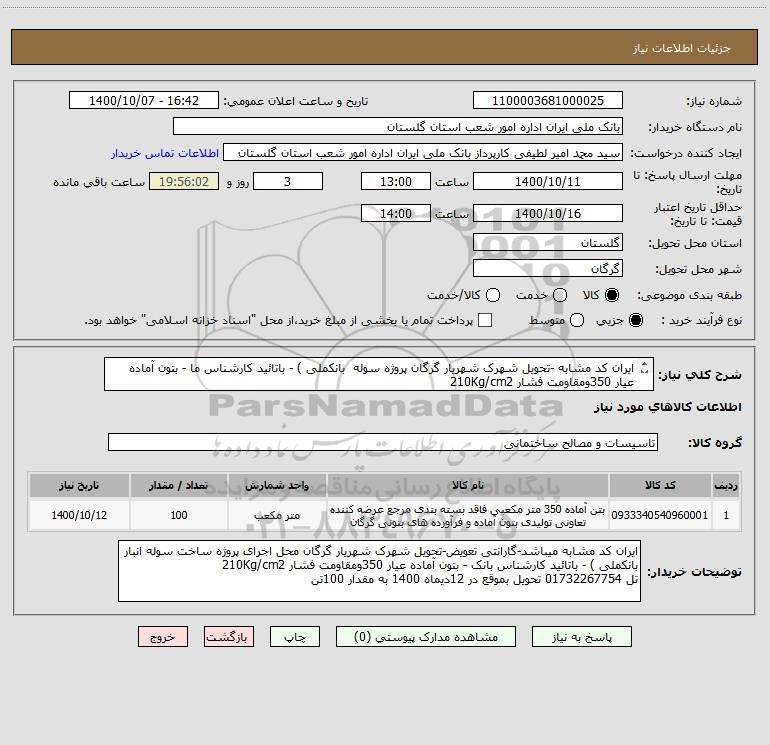Image resolution: width=770 pixels, height=745 pixels.
Task: Click the 'کد کالا' column header
Action: pyautogui.click(x=660, y=485)
